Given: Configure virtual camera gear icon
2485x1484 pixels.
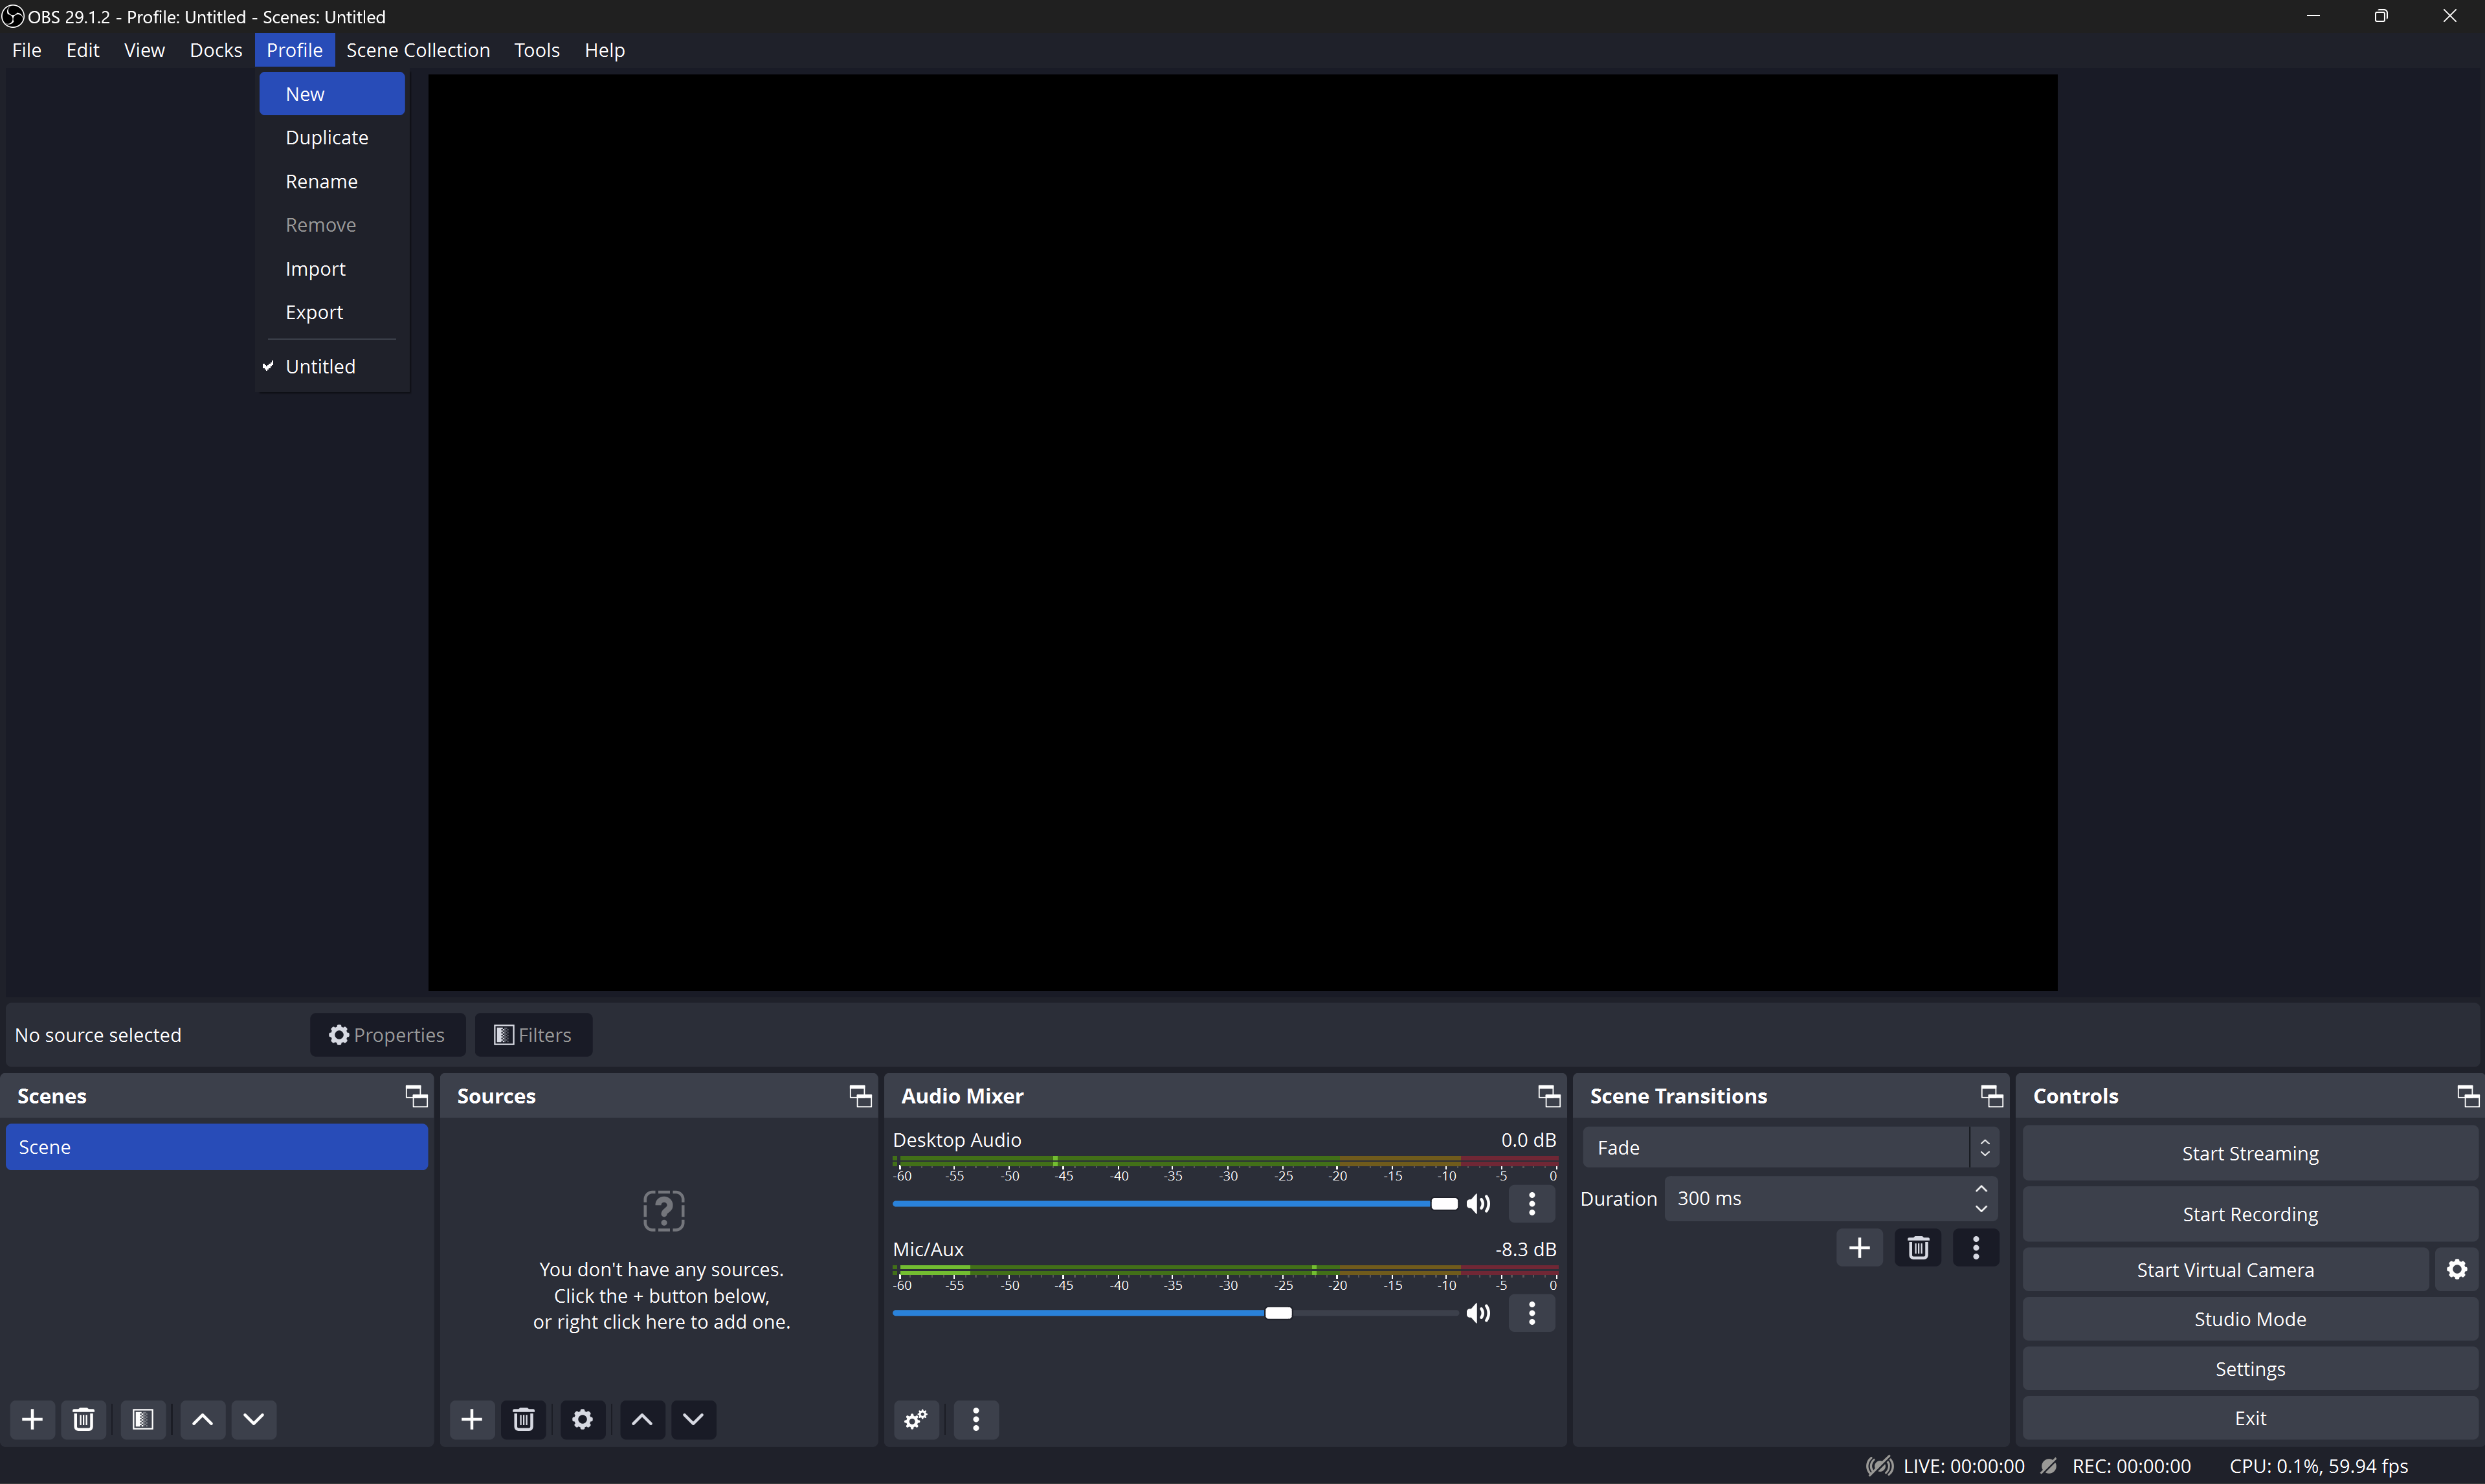Looking at the screenshot, I should point(2456,1269).
